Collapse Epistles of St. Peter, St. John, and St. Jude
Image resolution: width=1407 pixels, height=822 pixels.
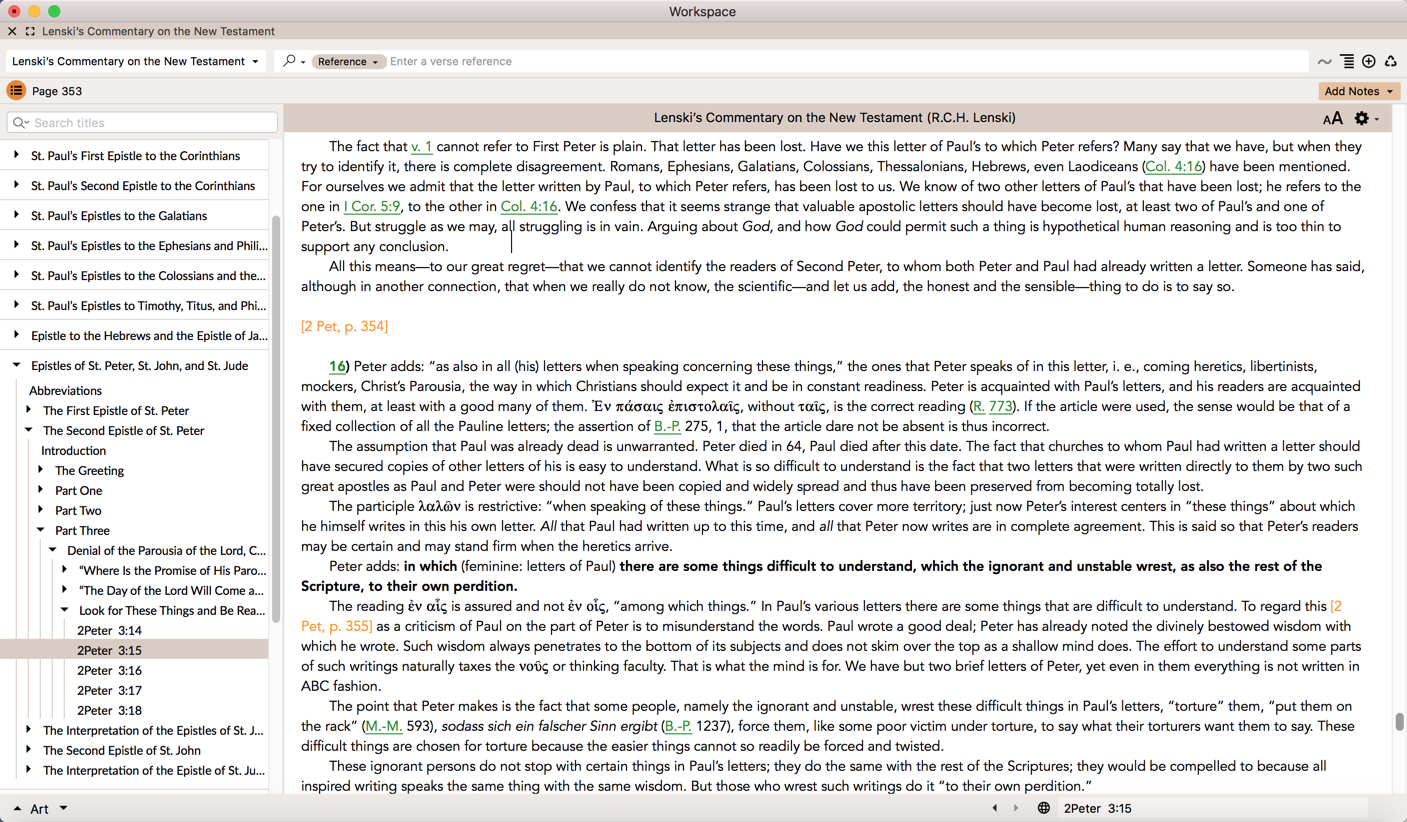point(16,365)
